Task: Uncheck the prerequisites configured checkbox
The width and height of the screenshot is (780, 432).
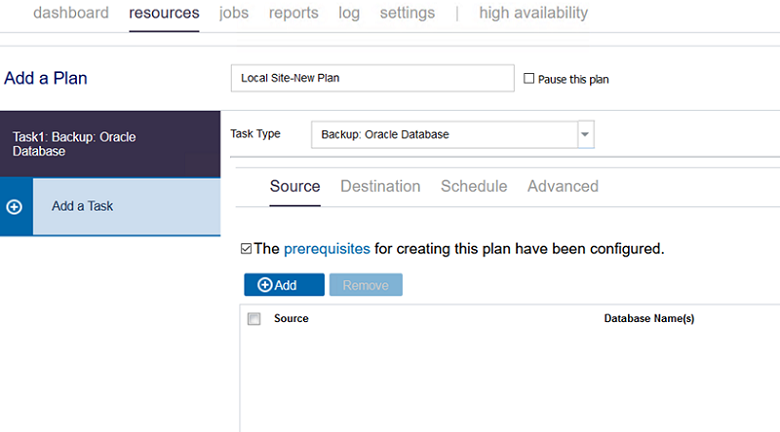Action: click(x=247, y=248)
